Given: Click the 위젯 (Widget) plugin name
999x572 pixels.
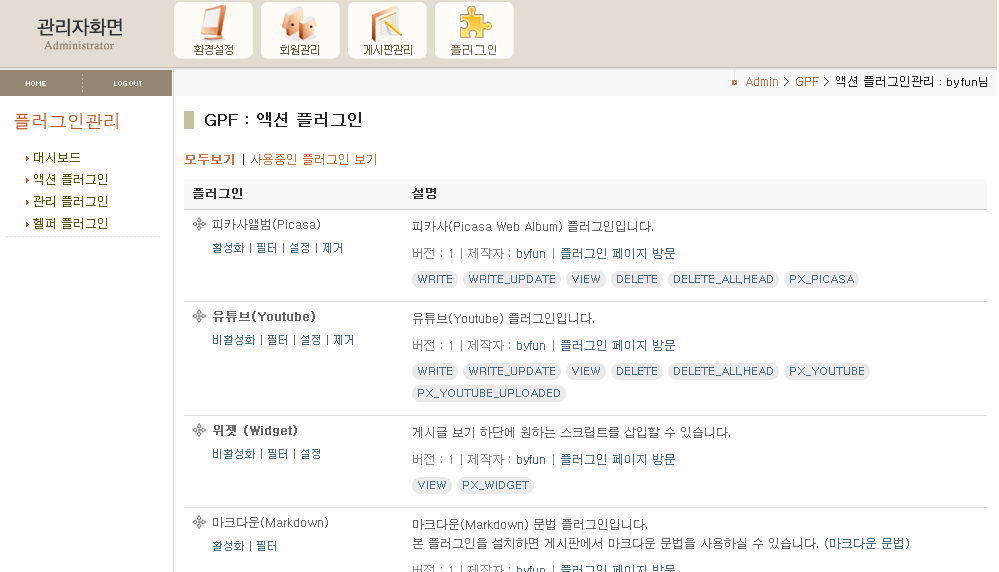Looking at the screenshot, I should coord(255,431).
